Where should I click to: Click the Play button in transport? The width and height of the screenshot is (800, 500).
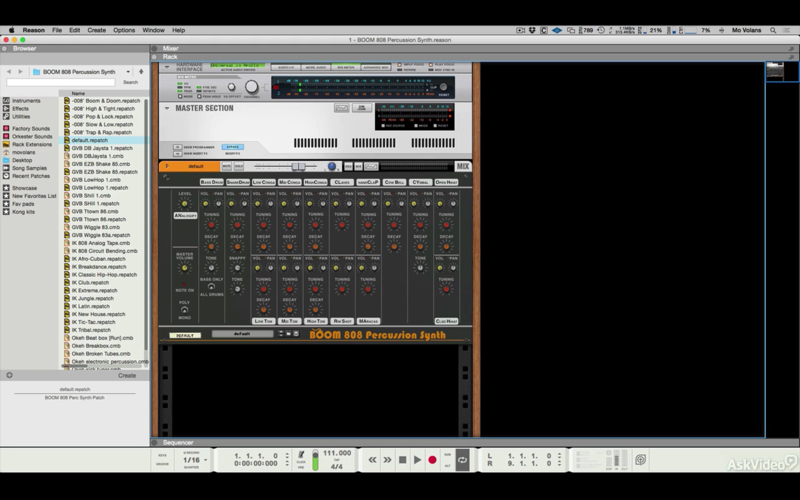point(417,460)
